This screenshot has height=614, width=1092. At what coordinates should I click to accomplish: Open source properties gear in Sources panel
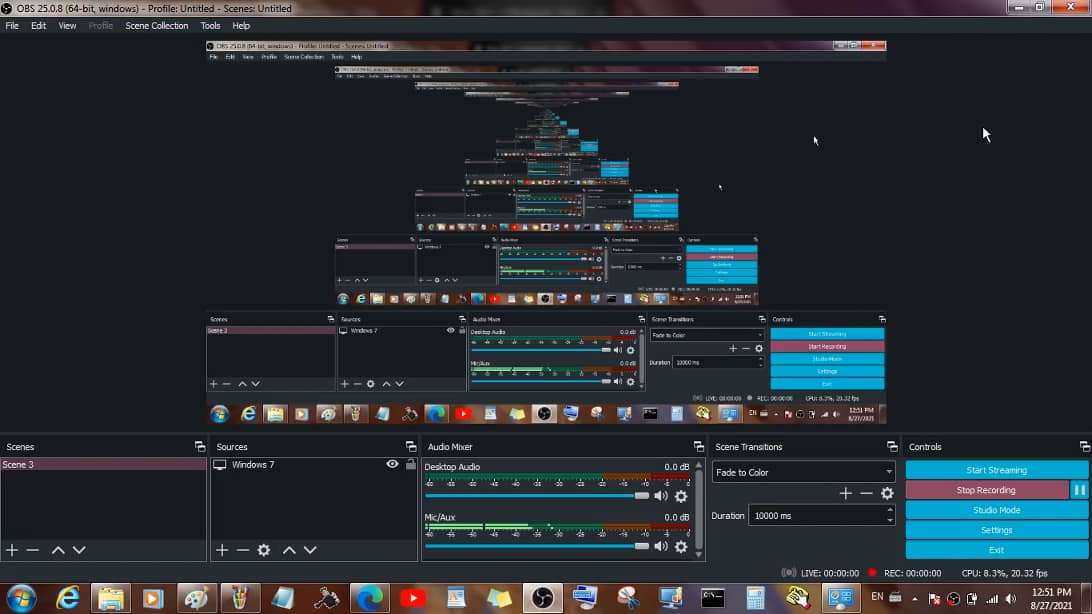click(264, 550)
